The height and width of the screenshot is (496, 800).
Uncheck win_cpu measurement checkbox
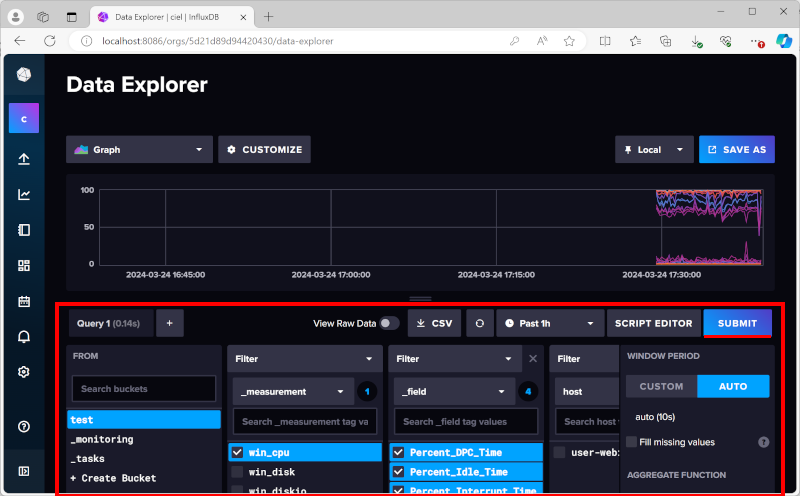click(237, 452)
